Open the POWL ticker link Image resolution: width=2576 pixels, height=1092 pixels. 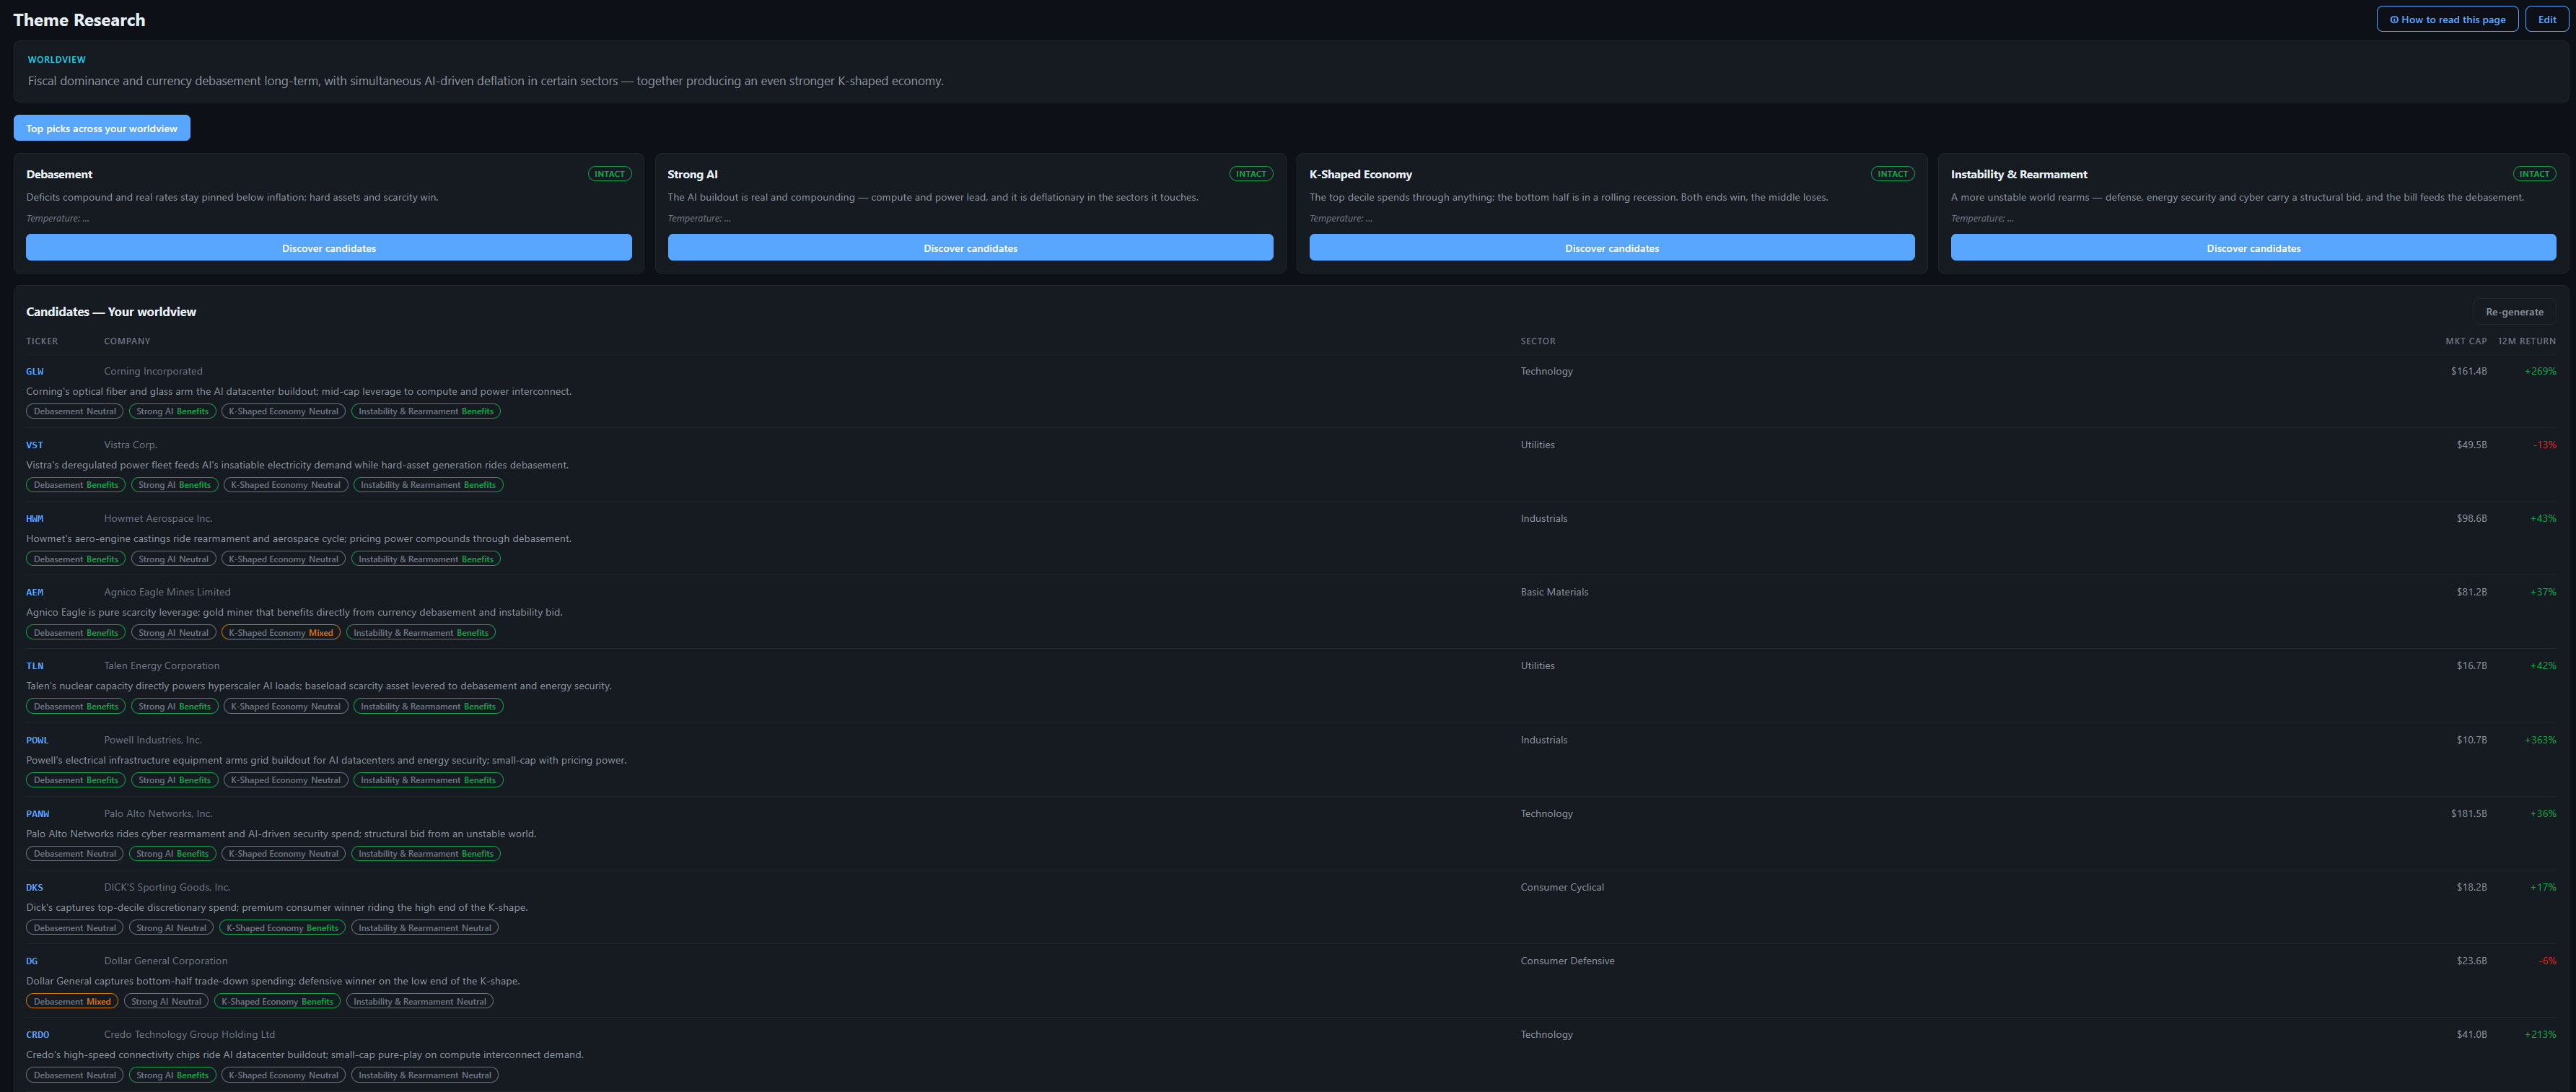coord(37,740)
